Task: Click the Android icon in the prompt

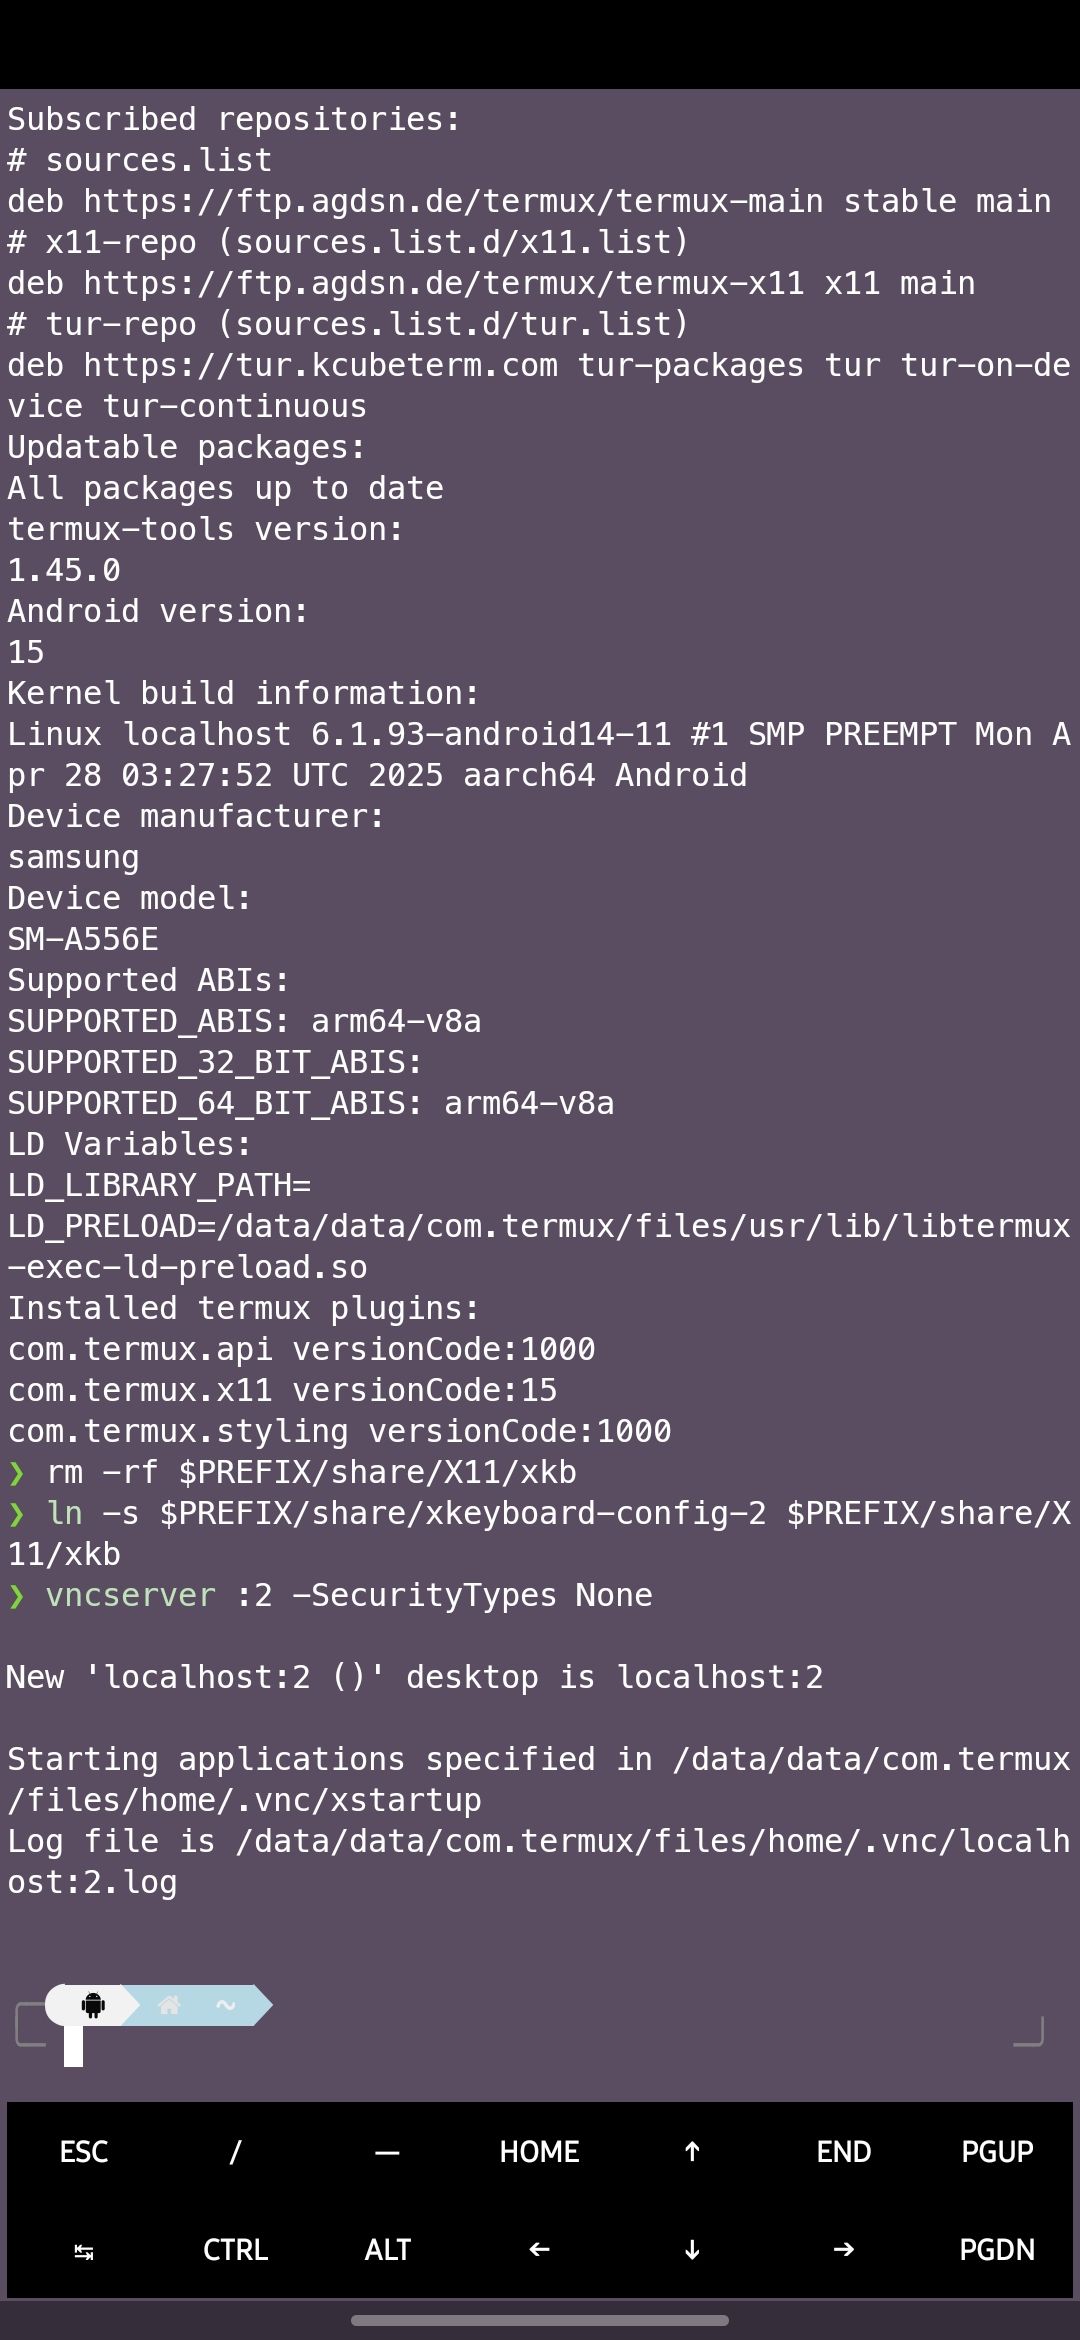Action: (x=93, y=2005)
